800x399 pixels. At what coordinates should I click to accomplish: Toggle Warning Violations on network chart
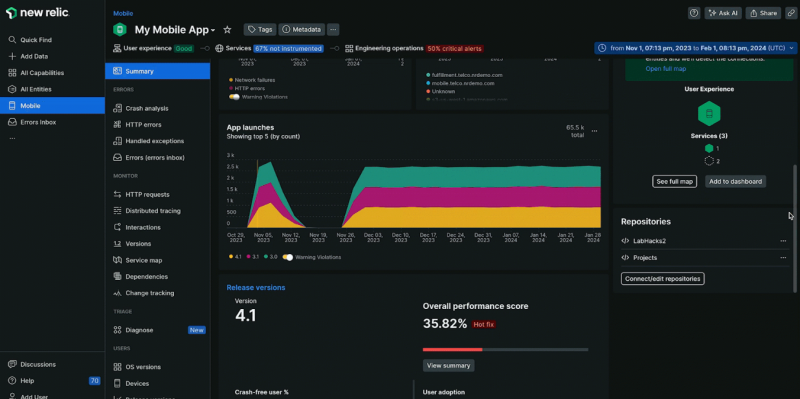click(235, 96)
